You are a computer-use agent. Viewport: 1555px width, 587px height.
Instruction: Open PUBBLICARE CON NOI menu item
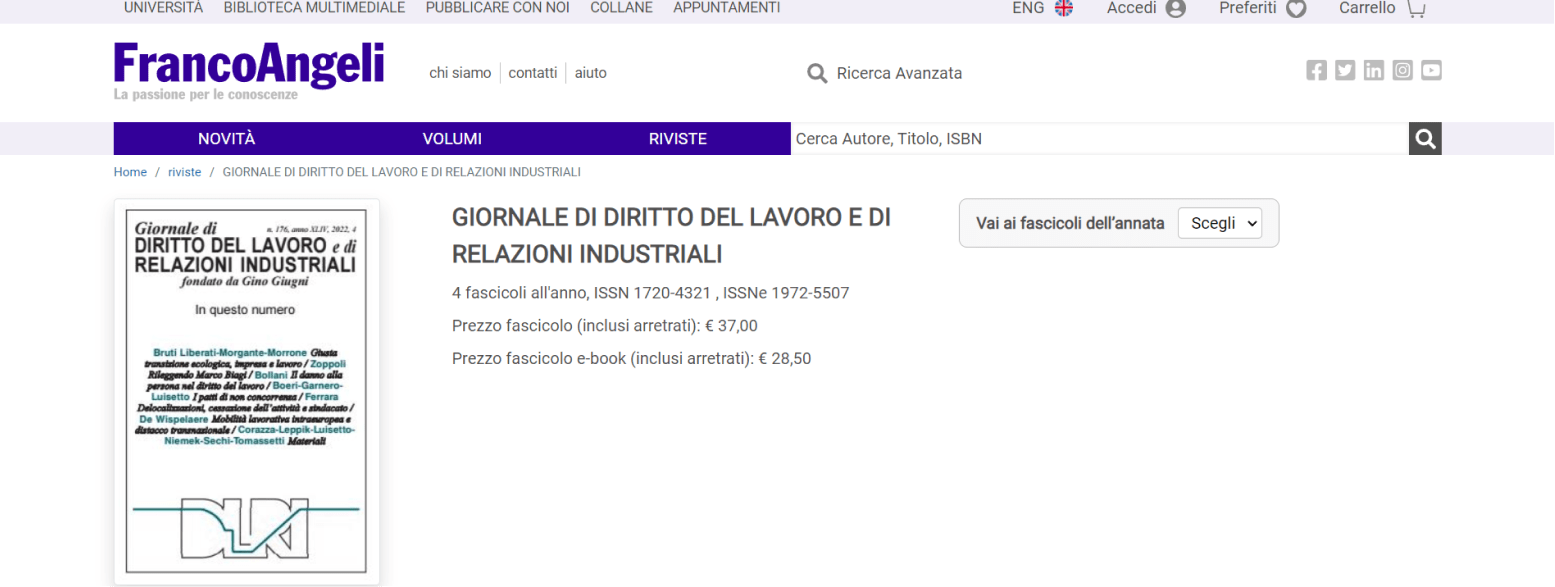498,8
